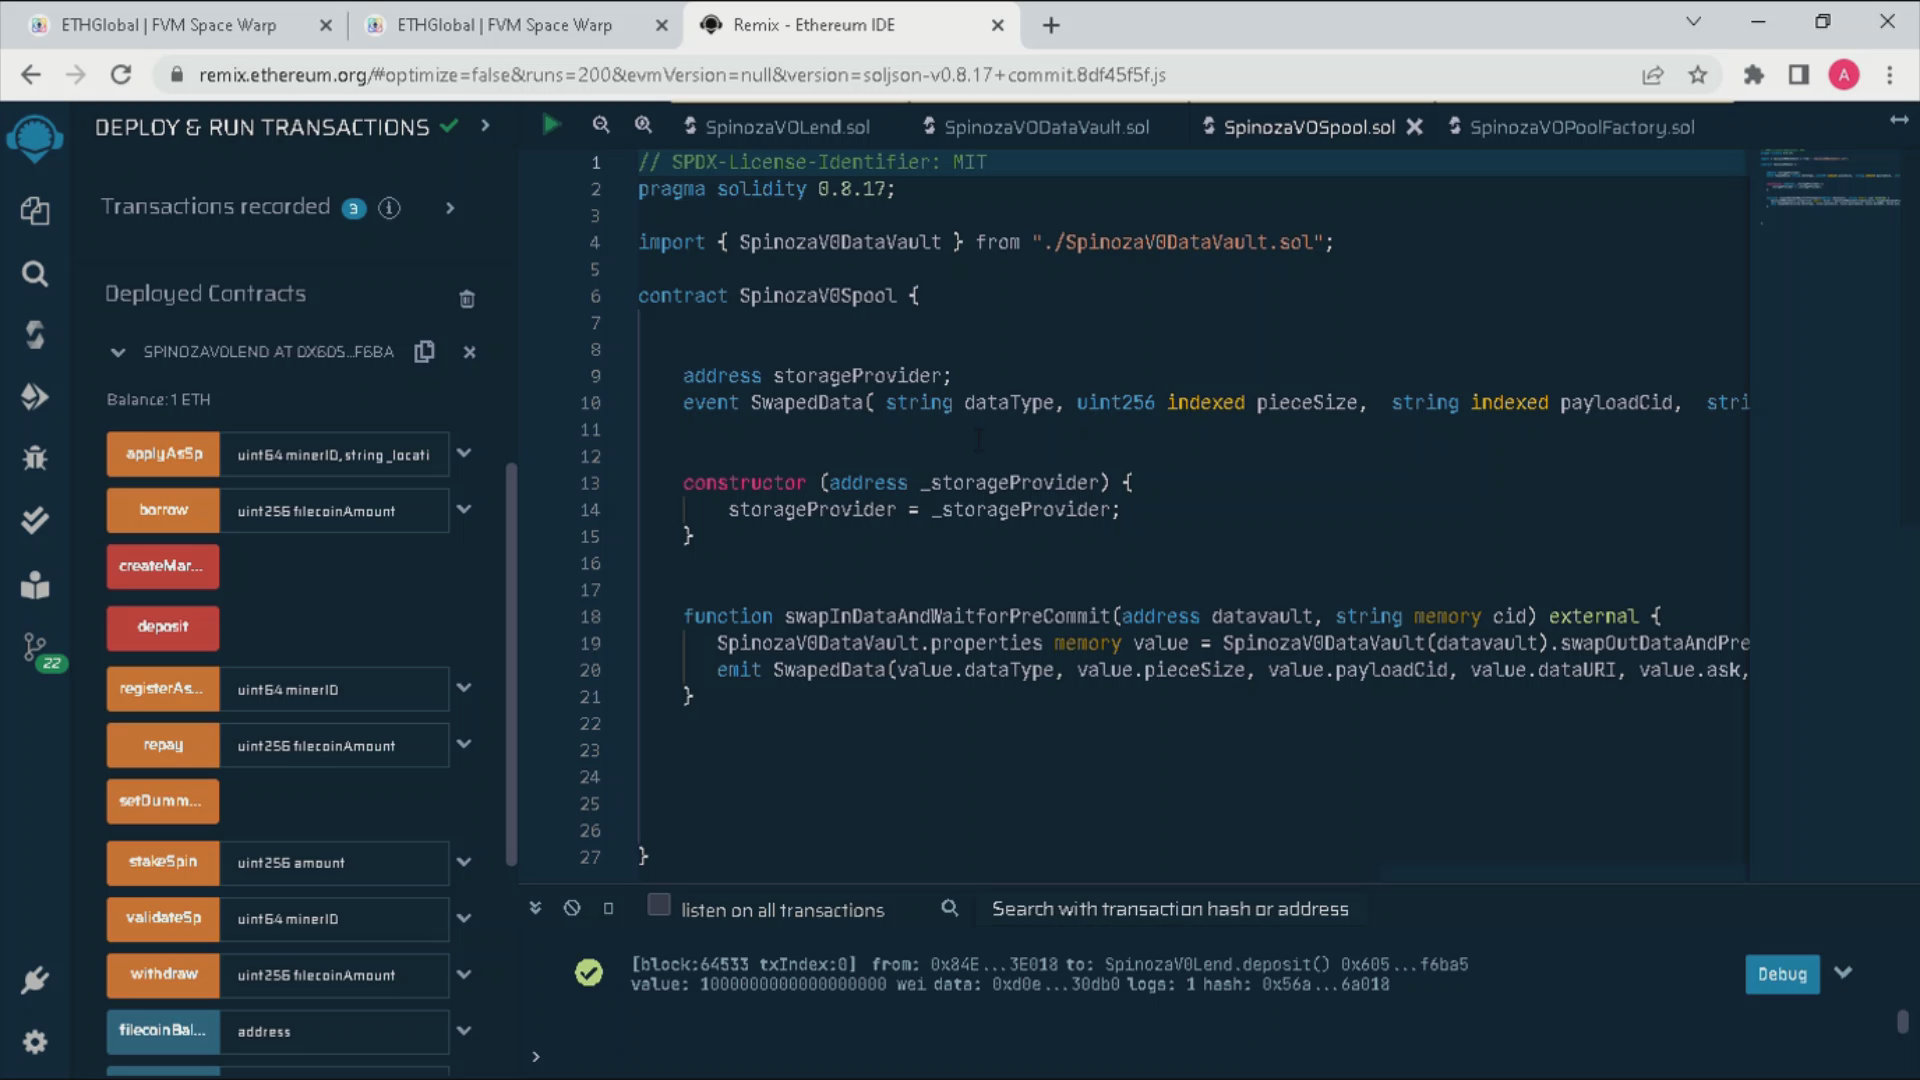The image size is (1920, 1080).
Task: Toggle editor panel width arrow icon
Action: pyautogui.click(x=1898, y=120)
